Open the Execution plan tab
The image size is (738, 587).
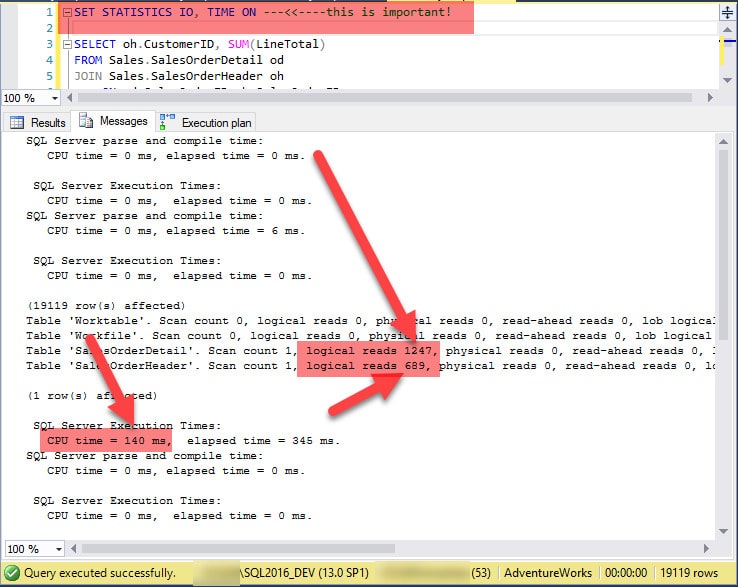pyautogui.click(x=206, y=122)
